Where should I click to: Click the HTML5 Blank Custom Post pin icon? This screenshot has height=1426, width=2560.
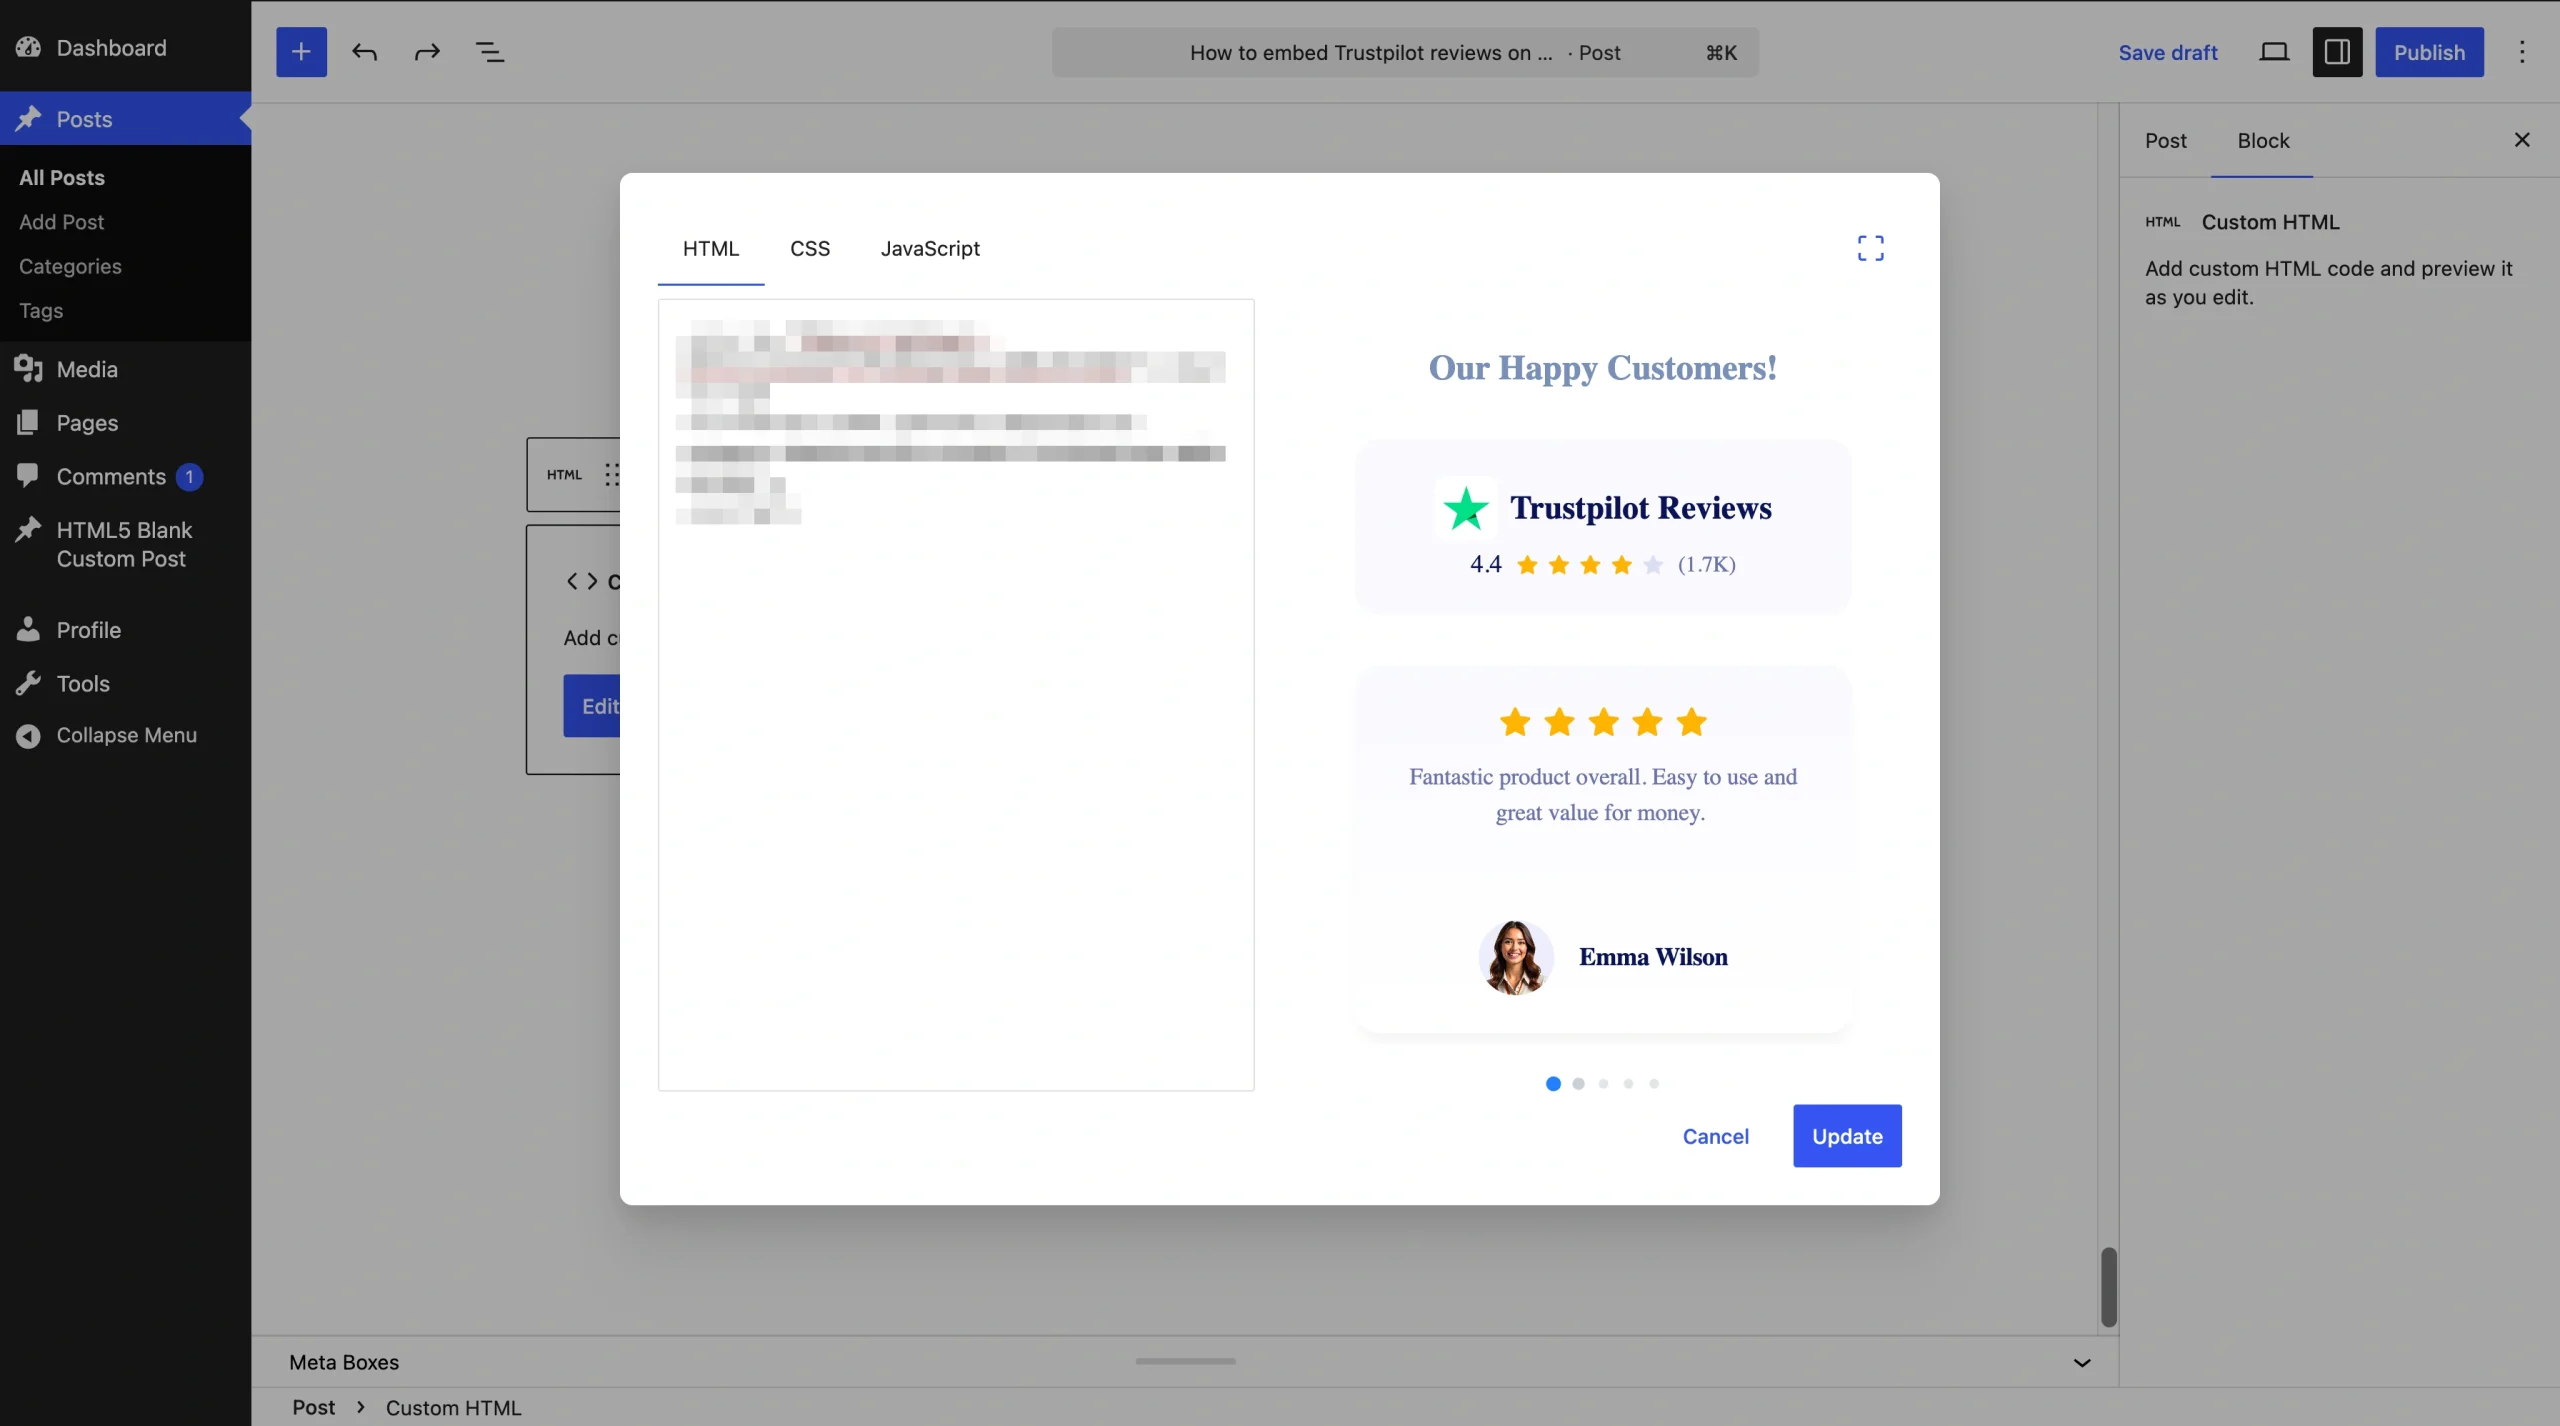(28, 529)
